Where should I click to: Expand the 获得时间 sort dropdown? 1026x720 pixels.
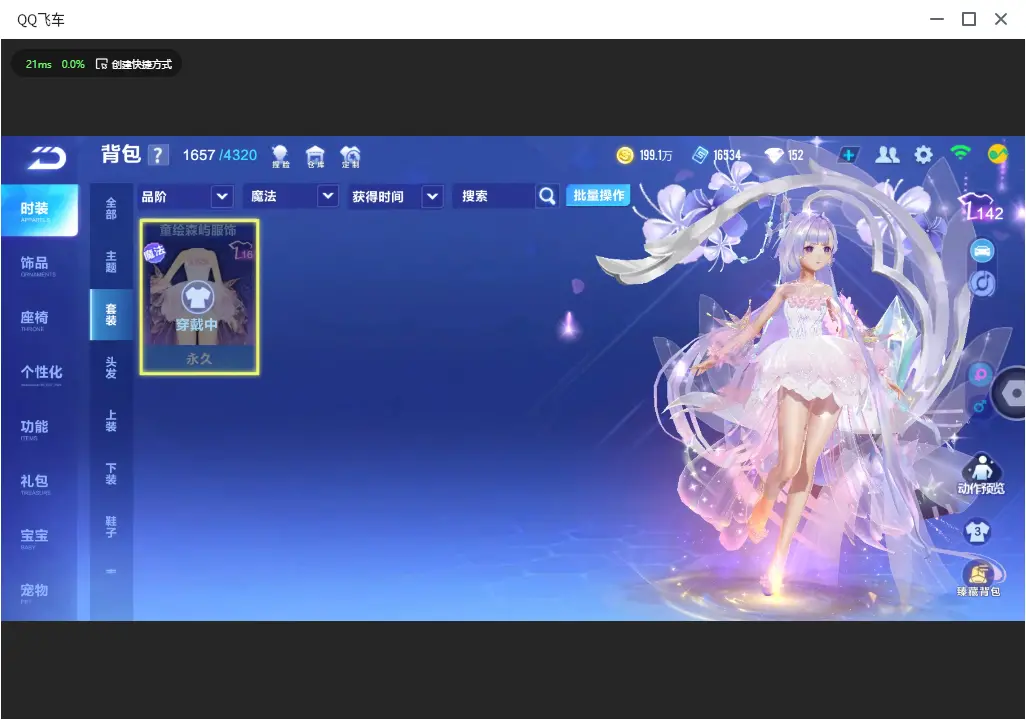tap(395, 196)
